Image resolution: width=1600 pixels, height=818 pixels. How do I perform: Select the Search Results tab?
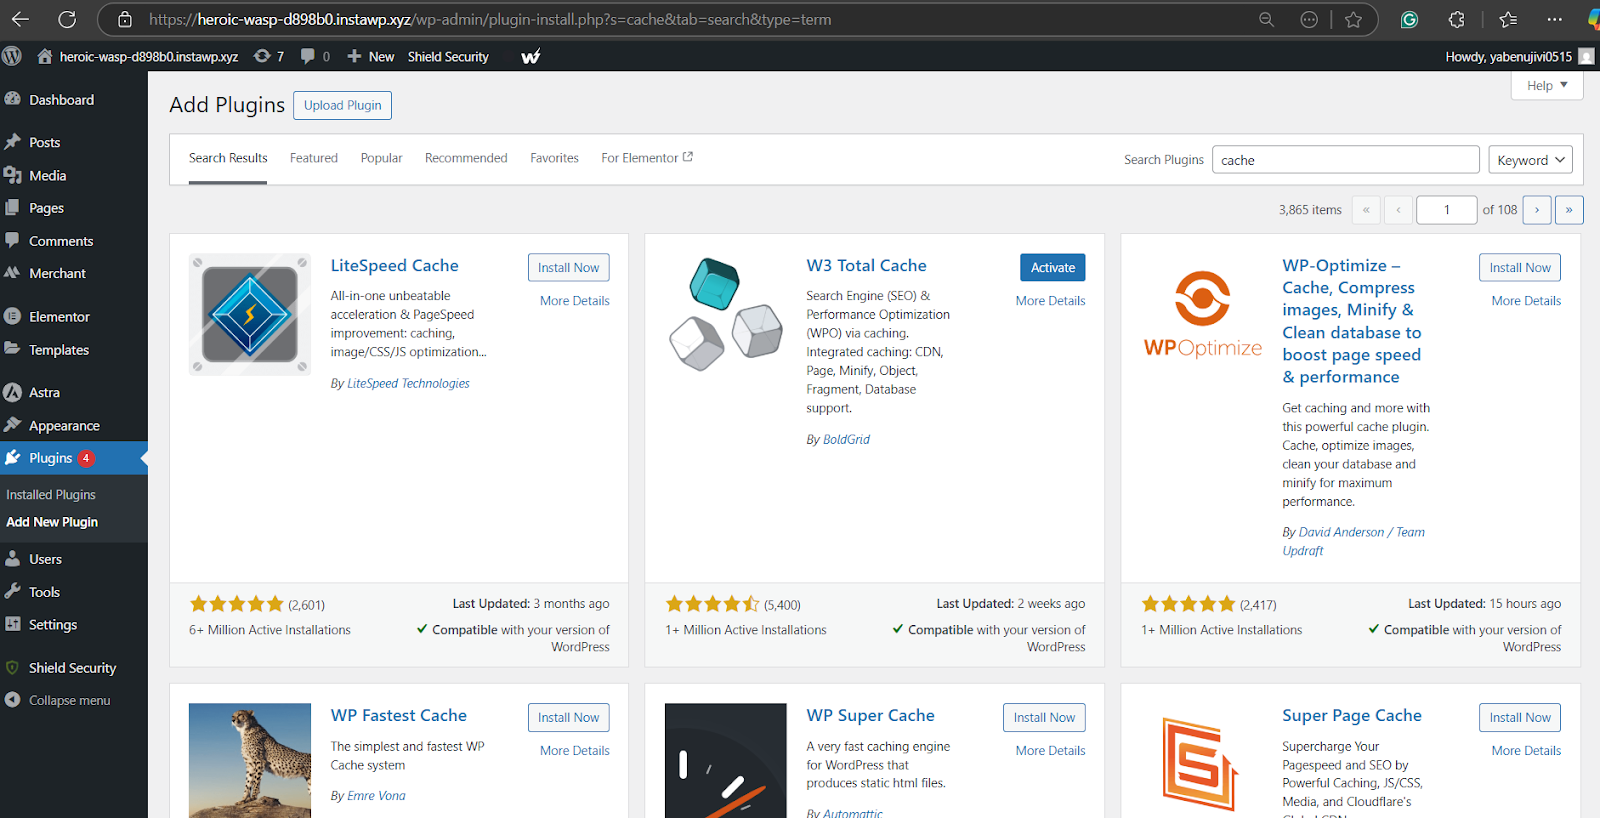[228, 158]
